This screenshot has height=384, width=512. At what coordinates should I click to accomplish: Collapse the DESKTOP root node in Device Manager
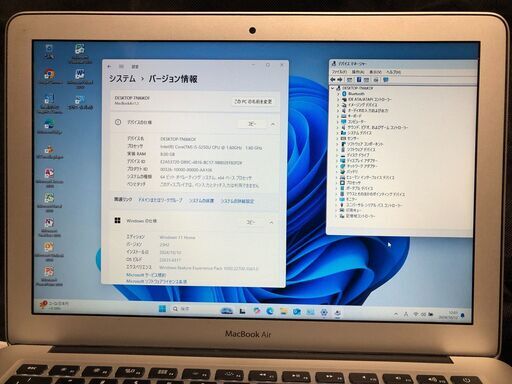pos(333,88)
